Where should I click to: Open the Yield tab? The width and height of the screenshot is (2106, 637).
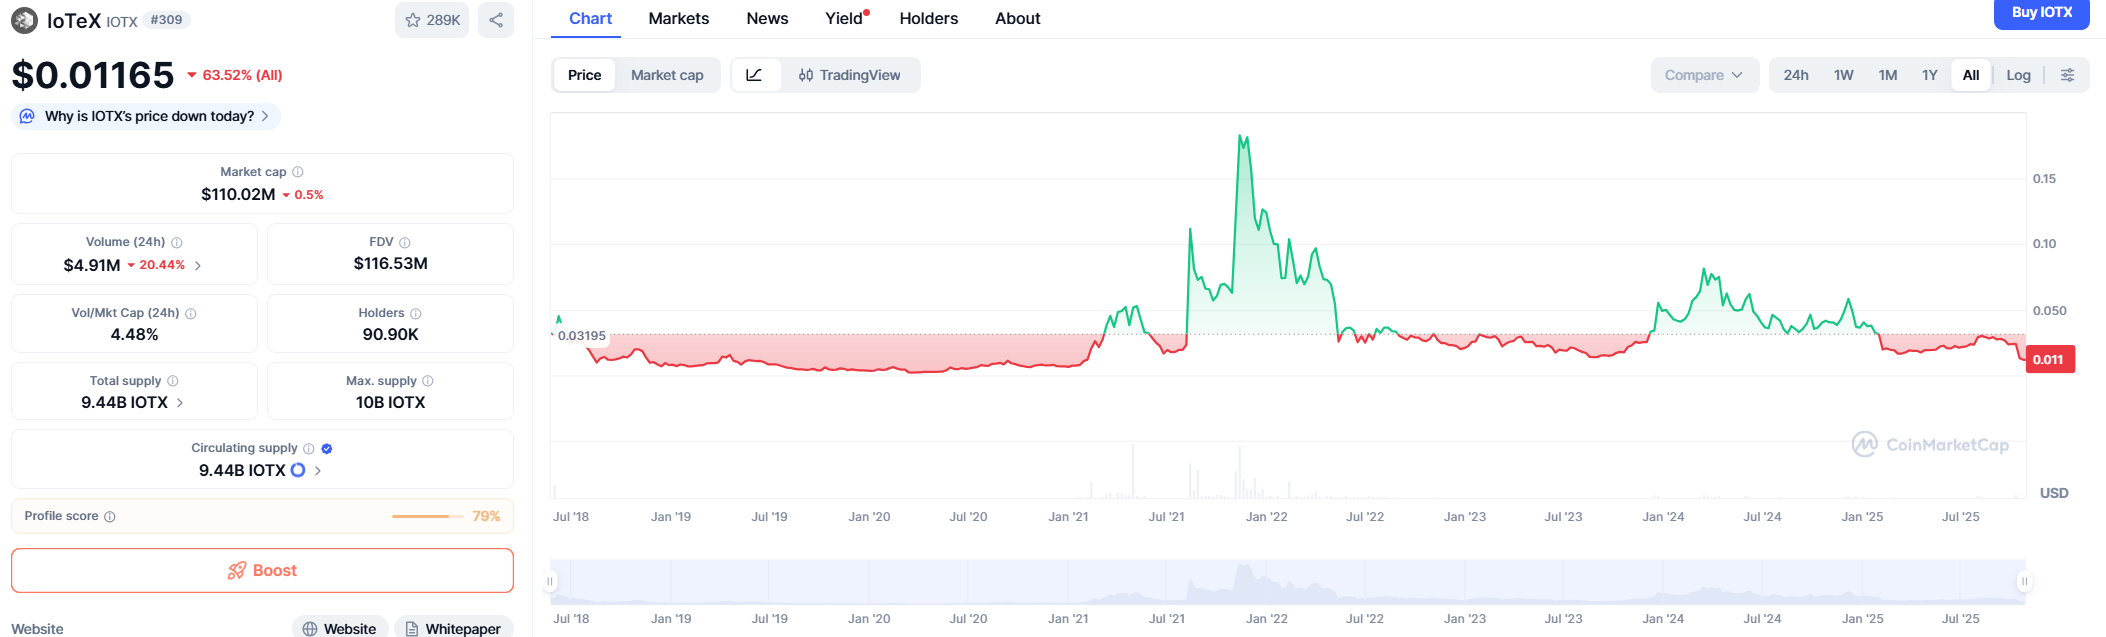tap(846, 18)
